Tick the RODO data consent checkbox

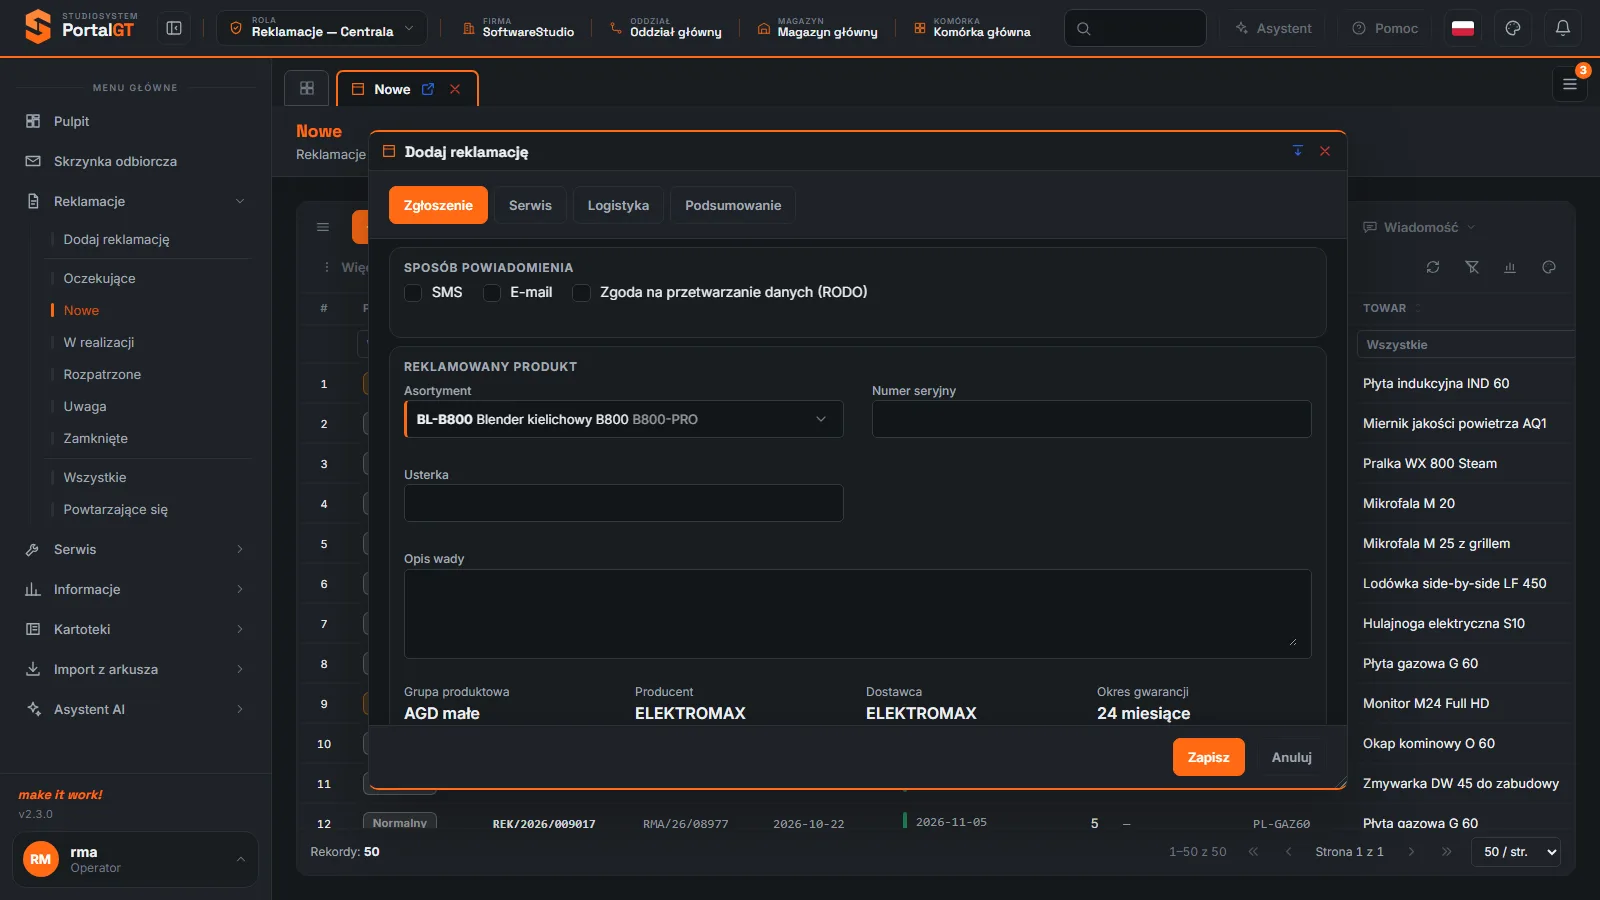pyautogui.click(x=581, y=293)
